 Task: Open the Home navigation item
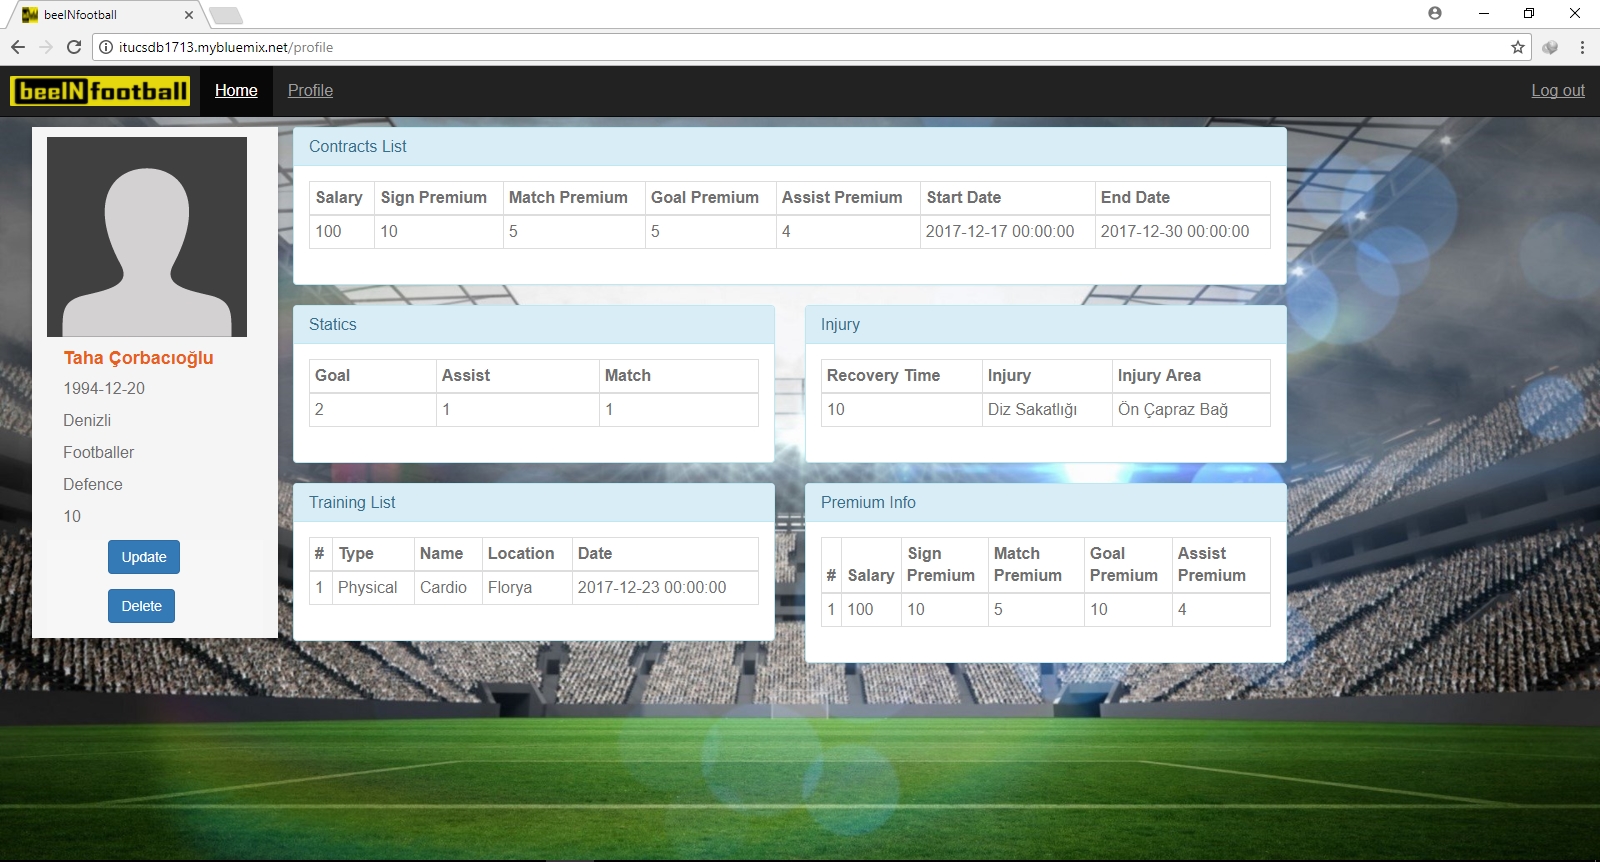tap(236, 91)
